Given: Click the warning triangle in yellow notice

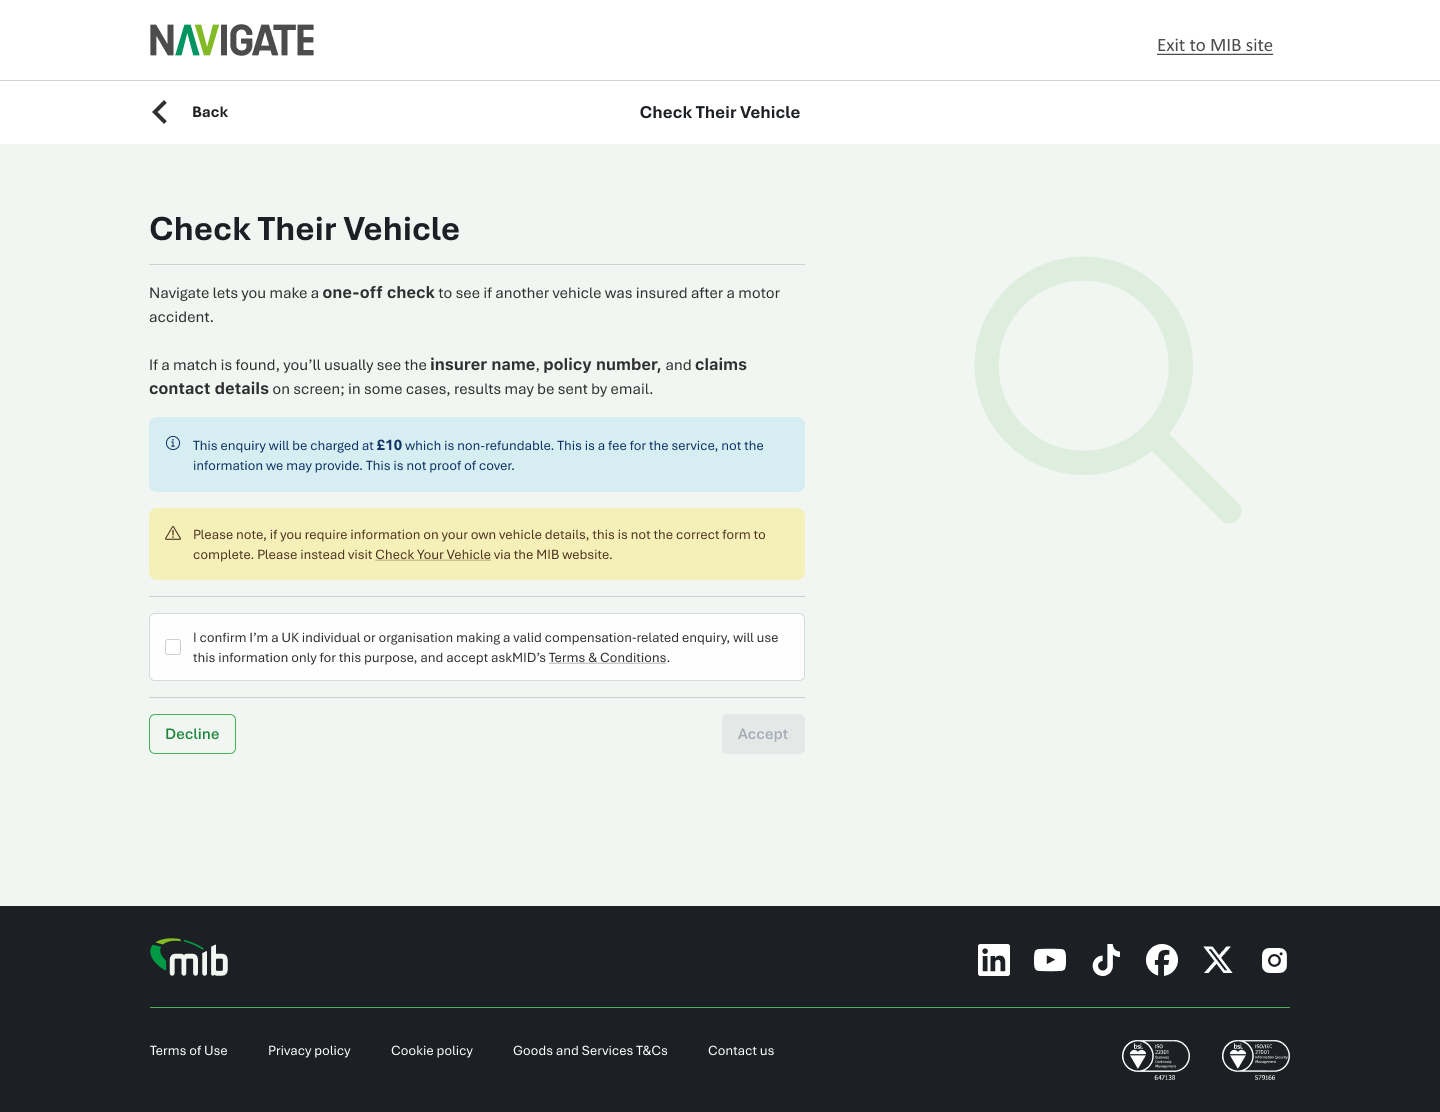Looking at the screenshot, I should [x=173, y=533].
